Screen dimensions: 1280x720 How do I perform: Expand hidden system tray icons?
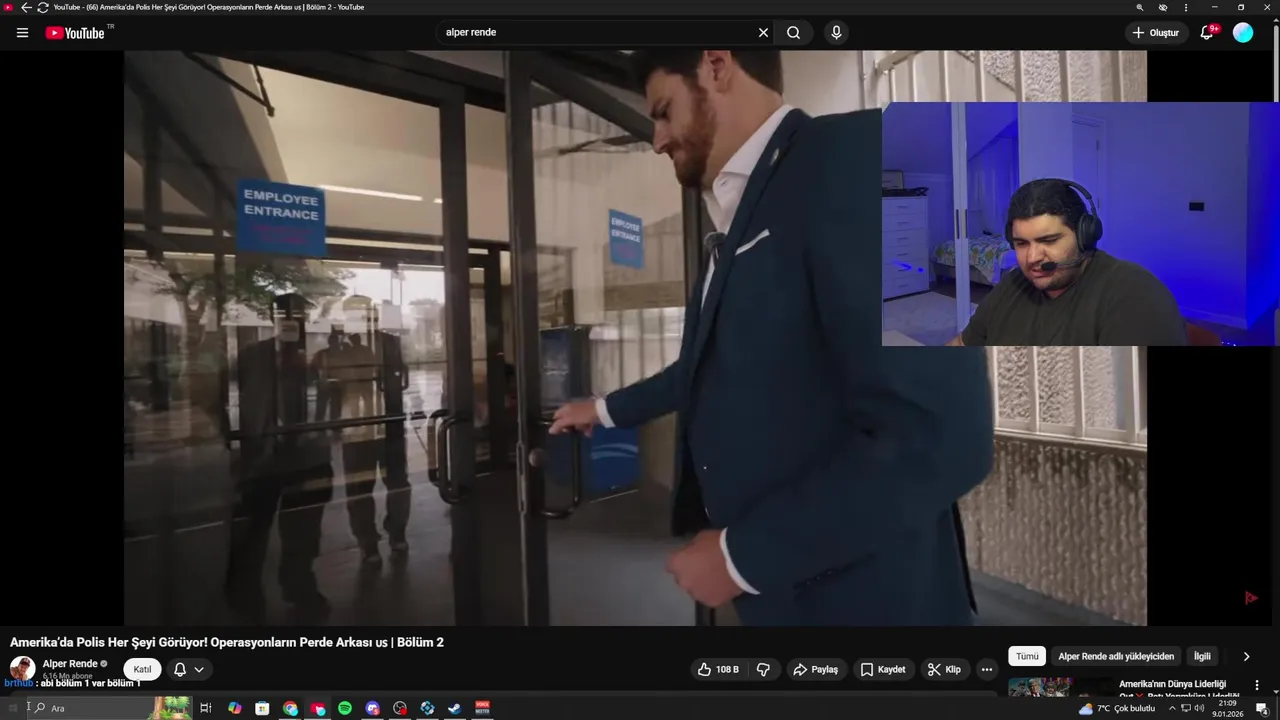point(1172,708)
